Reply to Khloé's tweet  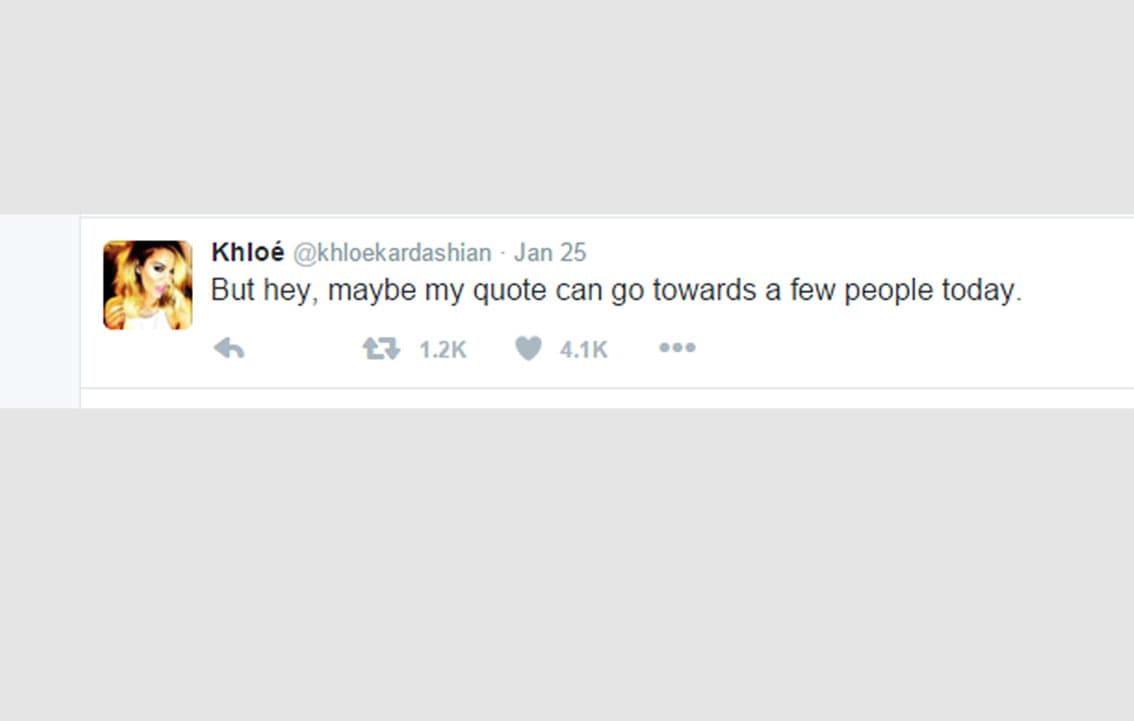tap(229, 348)
